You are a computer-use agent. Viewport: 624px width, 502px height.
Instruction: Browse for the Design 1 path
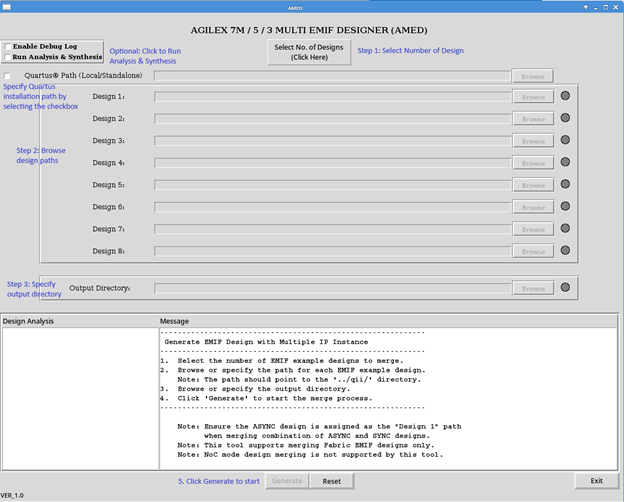pyautogui.click(x=533, y=97)
